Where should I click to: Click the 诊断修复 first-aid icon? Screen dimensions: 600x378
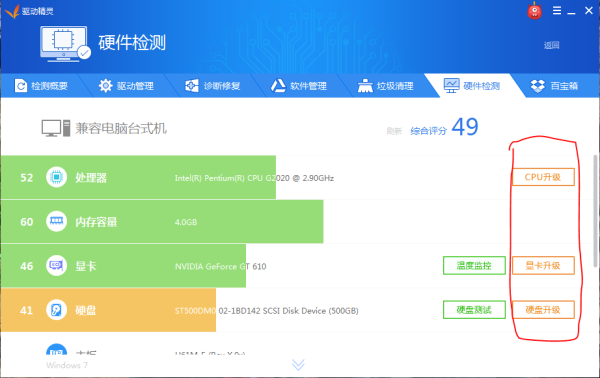[x=192, y=86]
